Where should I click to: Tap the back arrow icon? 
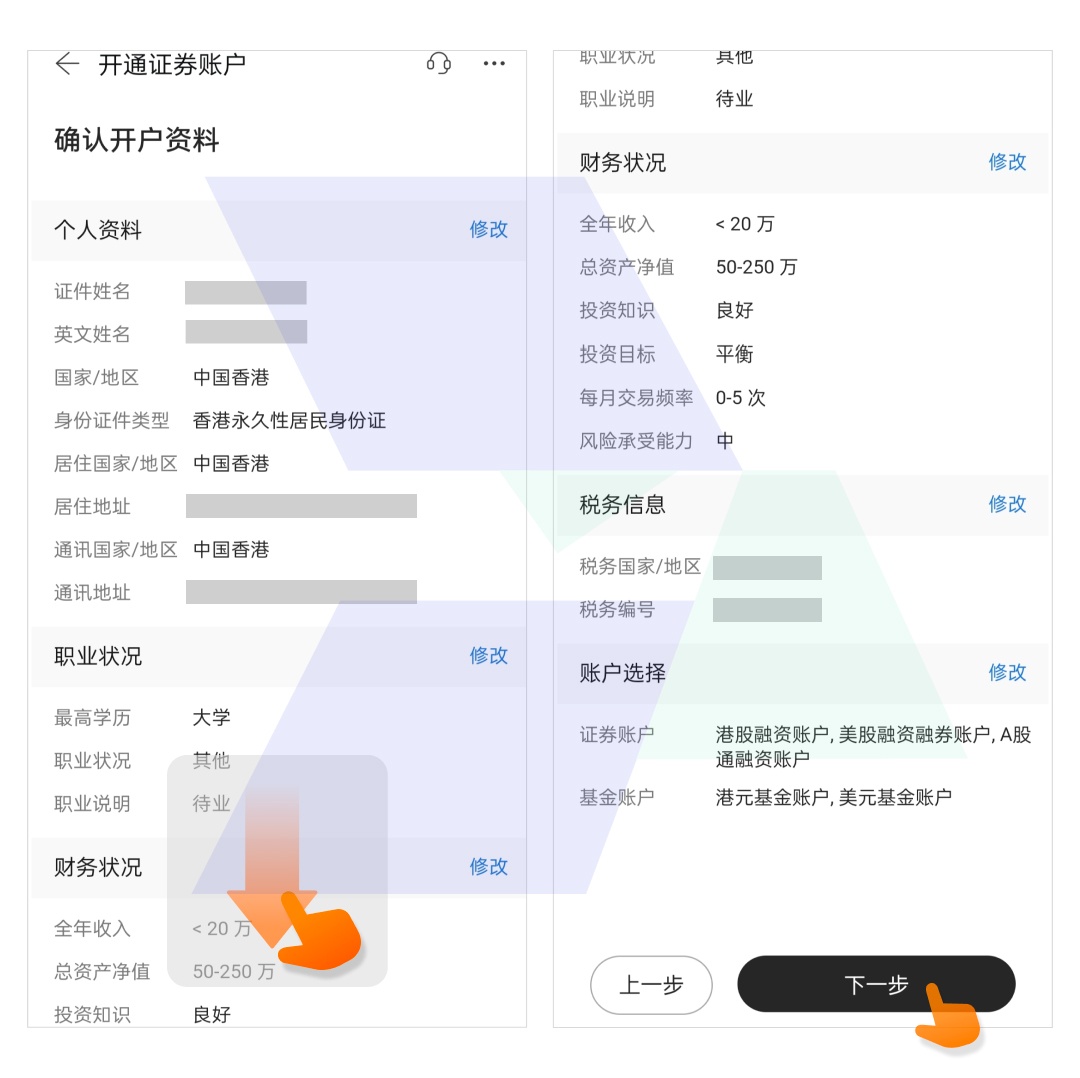(x=68, y=64)
